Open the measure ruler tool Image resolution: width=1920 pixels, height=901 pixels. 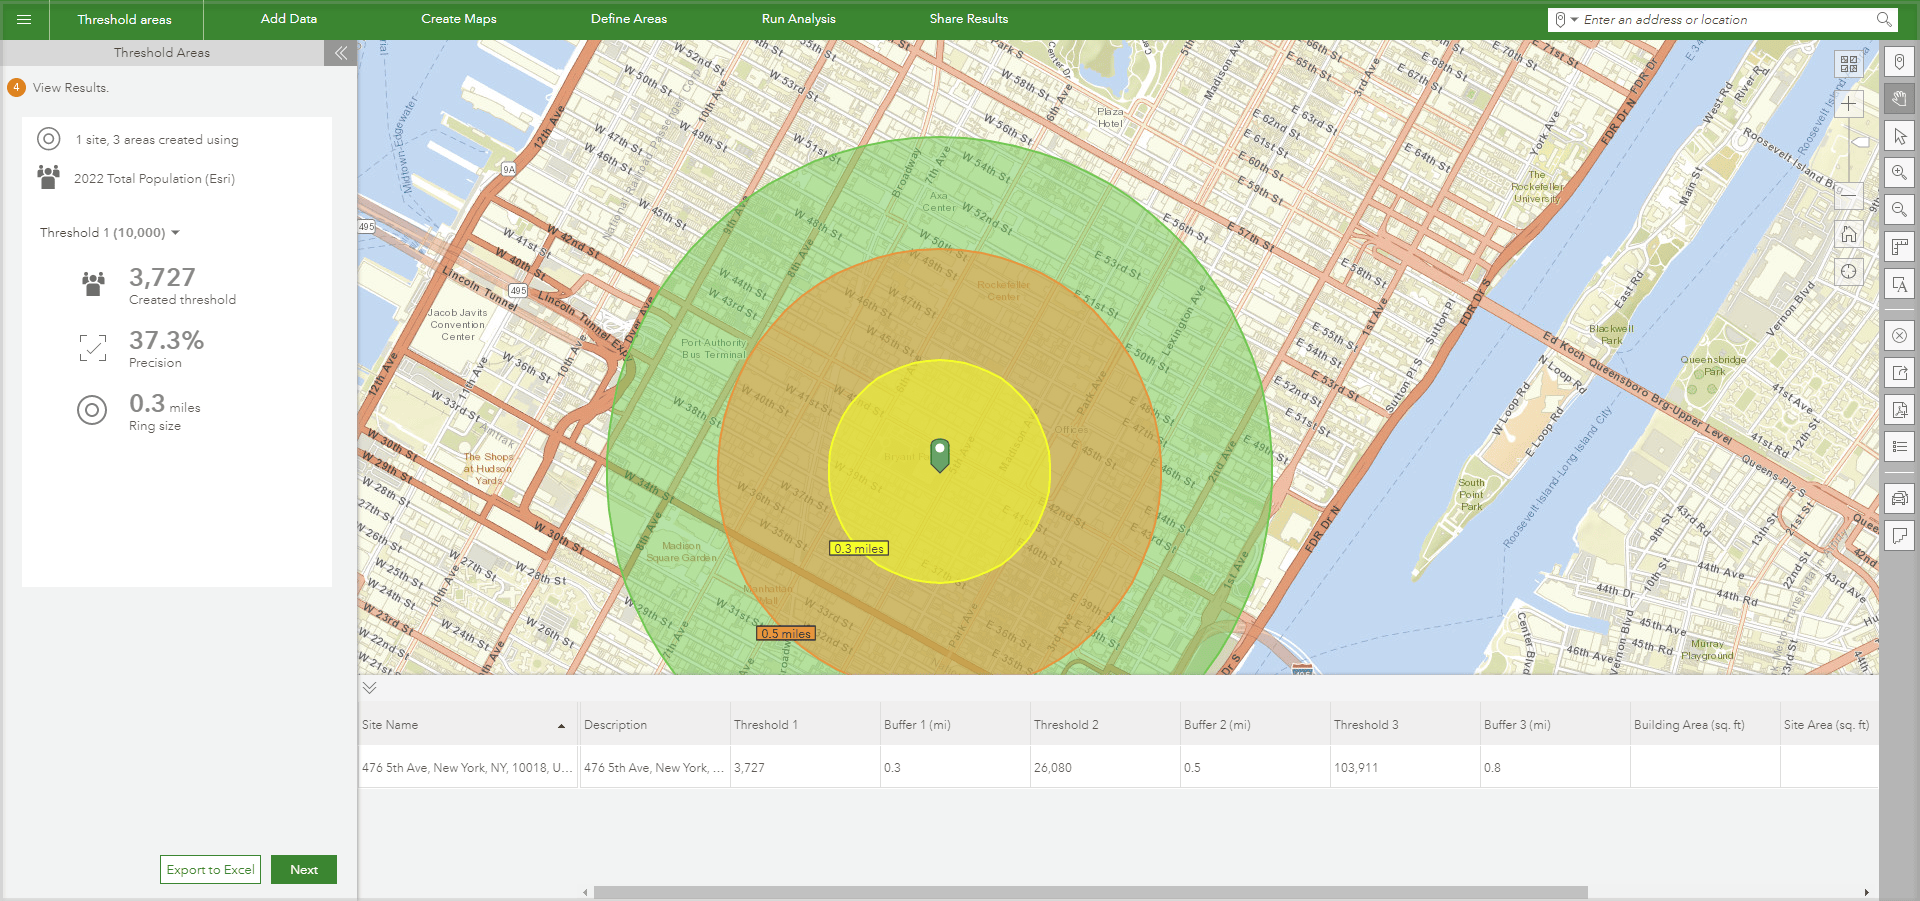click(1899, 247)
